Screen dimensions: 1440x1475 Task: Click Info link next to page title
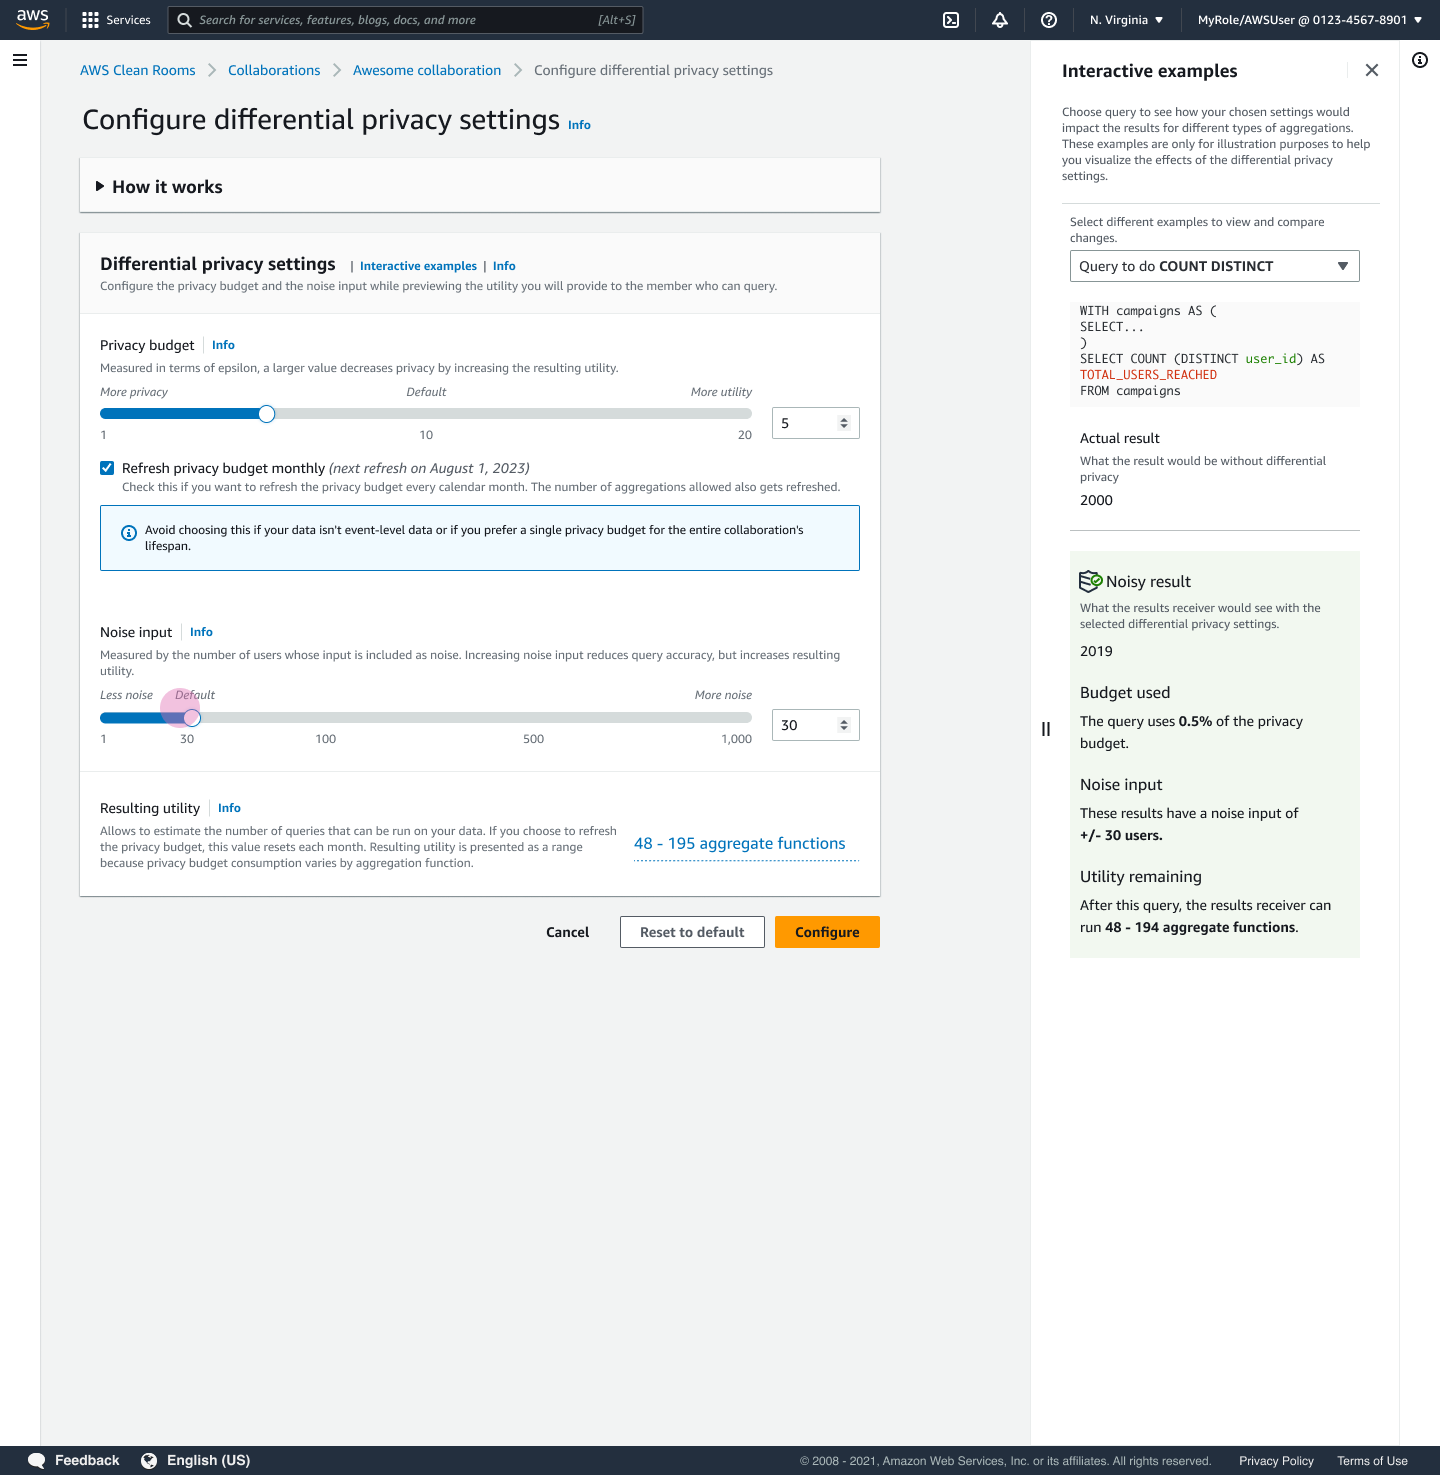tap(579, 125)
